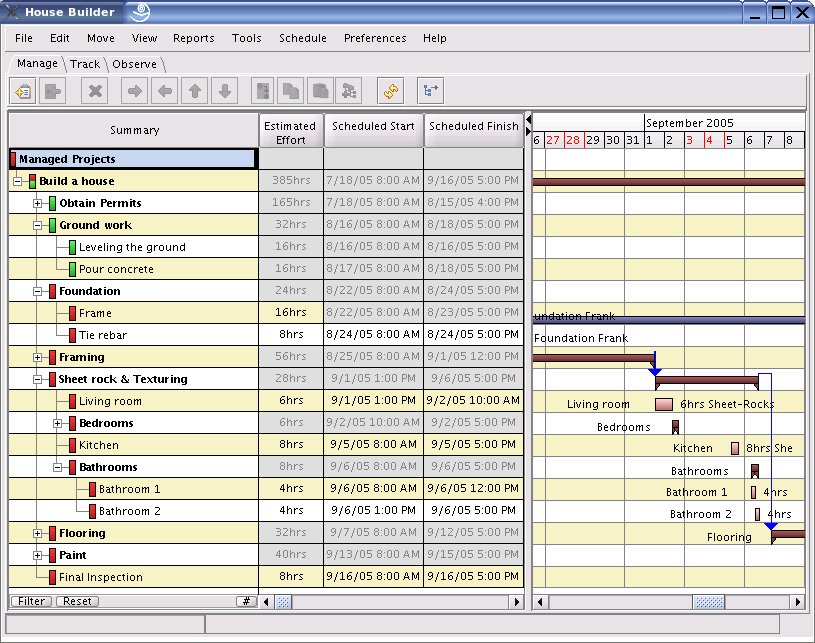Click the # button below the tree

[x=246, y=601]
